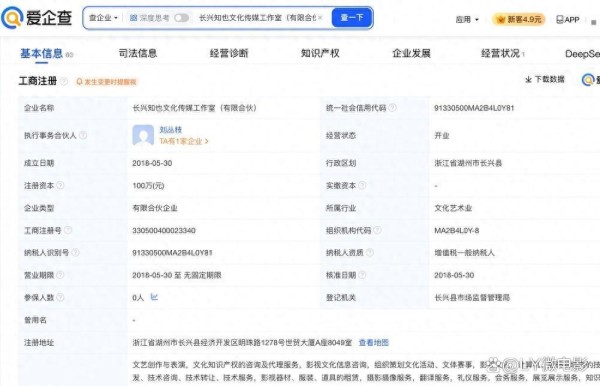Click the 爱企查 logo
Image resolution: width=600 pixels, height=386 pixels.
(x=37, y=18)
